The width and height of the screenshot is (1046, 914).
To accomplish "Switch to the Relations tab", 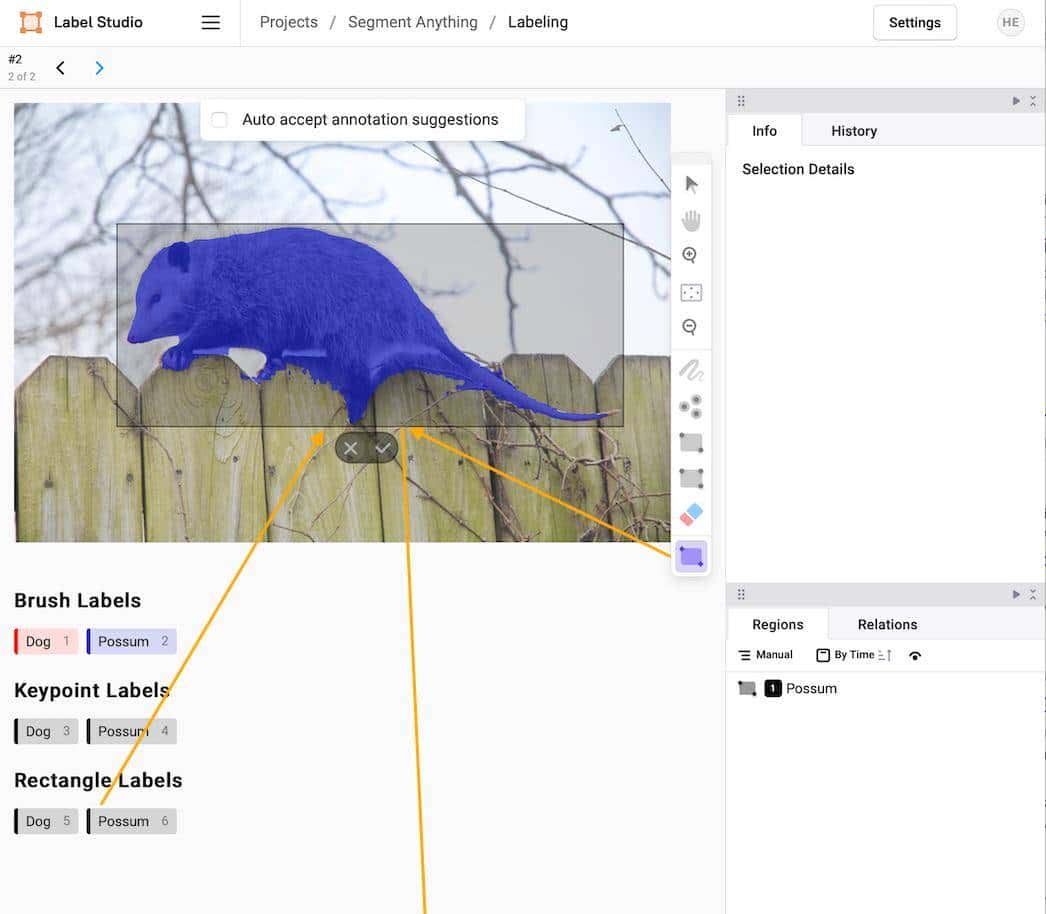I will coord(887,624).
